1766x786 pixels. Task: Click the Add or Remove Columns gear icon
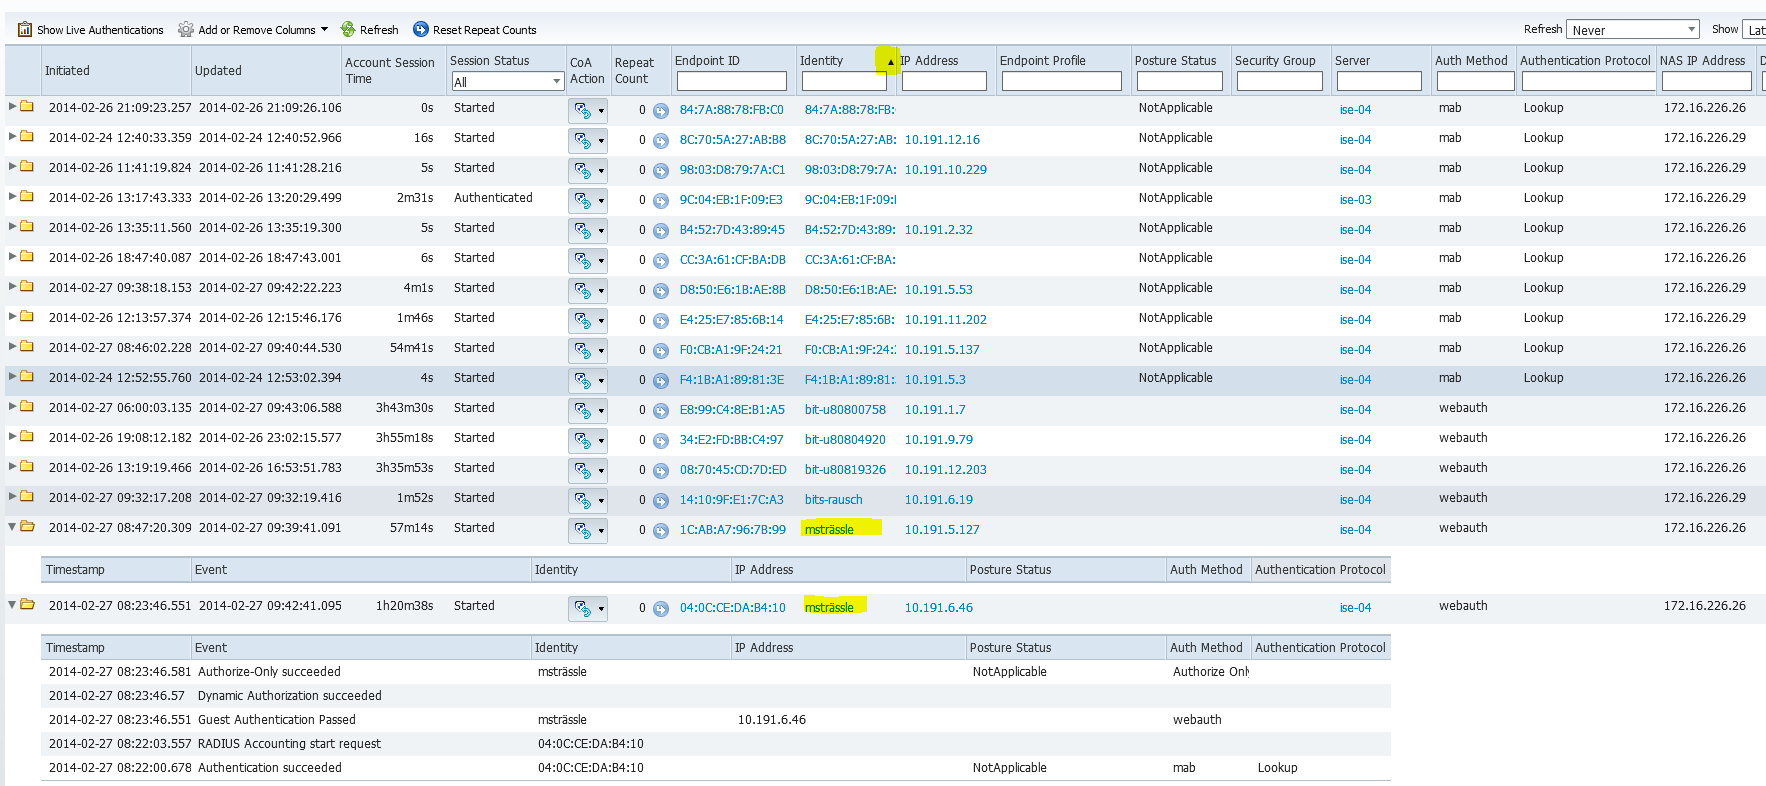click(186, 30)
